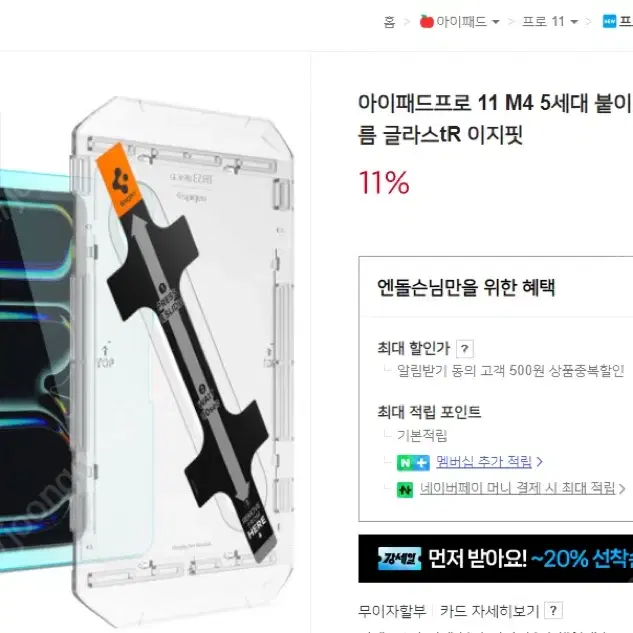Open the 먼저 받아요 ~20% sale banner
Image resolution: width=633 pixels, height=633 pixels.
point(495,558)
